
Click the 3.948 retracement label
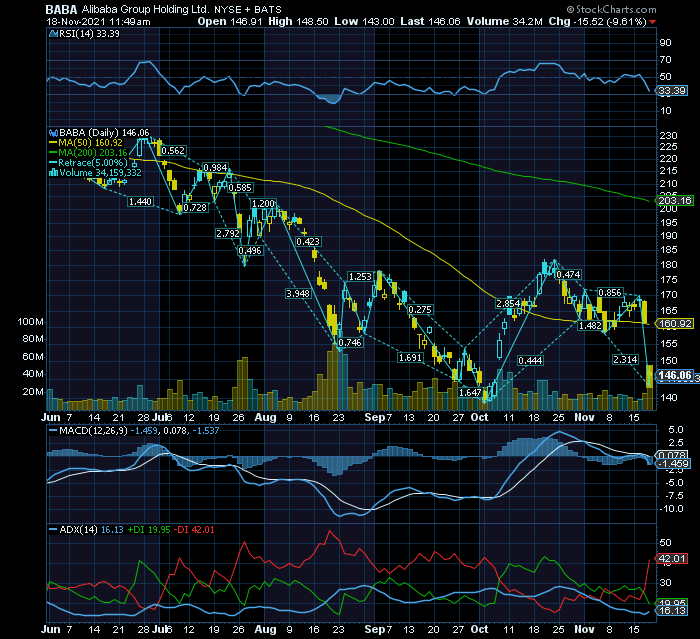[298, 293]
